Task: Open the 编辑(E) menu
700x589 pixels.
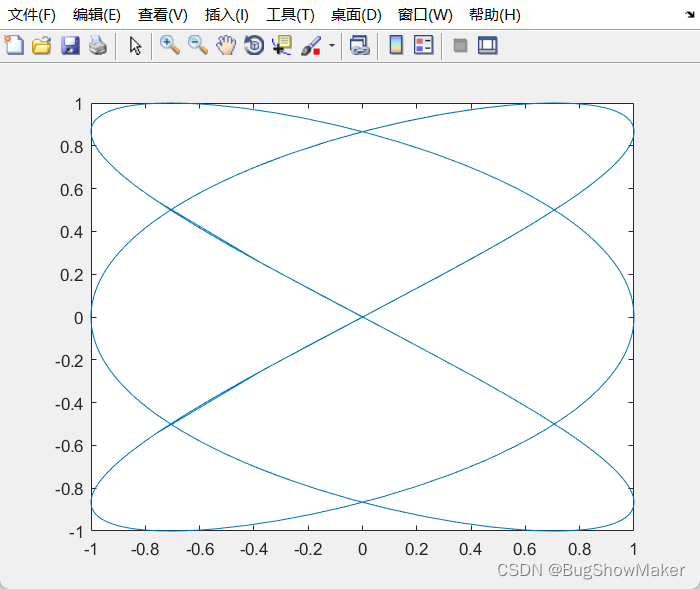Action: click(96, 15)
